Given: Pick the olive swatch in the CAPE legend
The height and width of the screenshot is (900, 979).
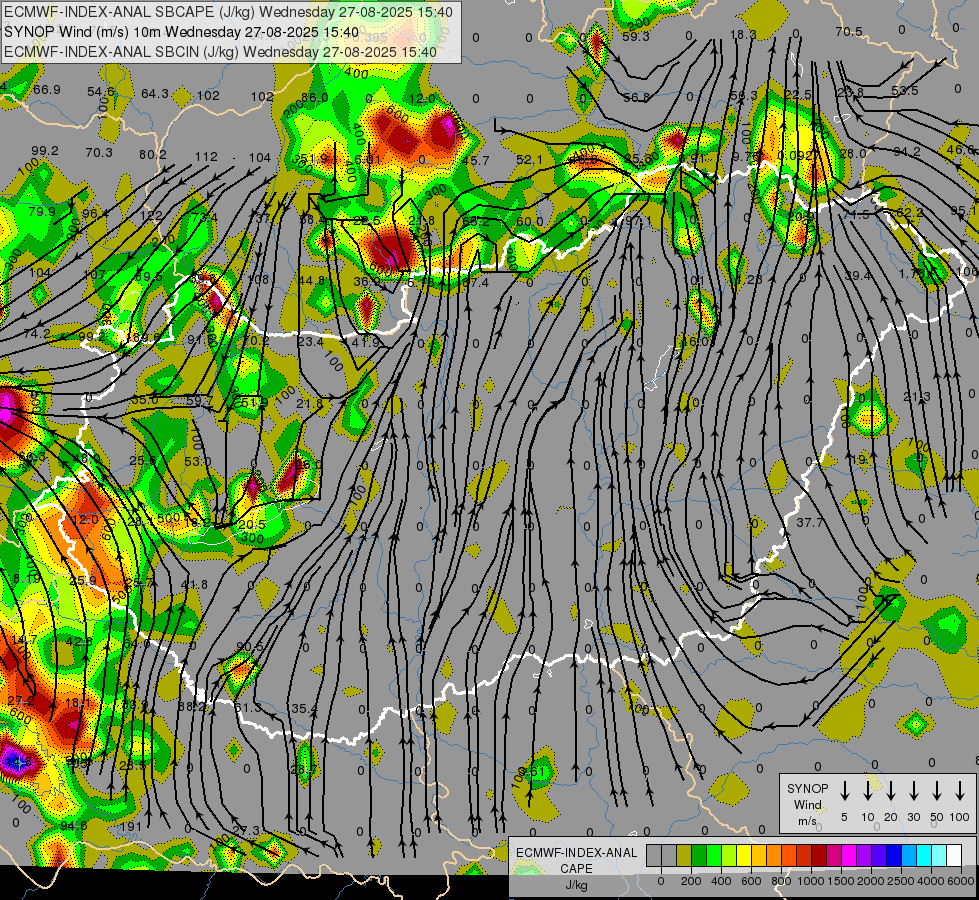Looking at the screenshot, I should 684,855.
